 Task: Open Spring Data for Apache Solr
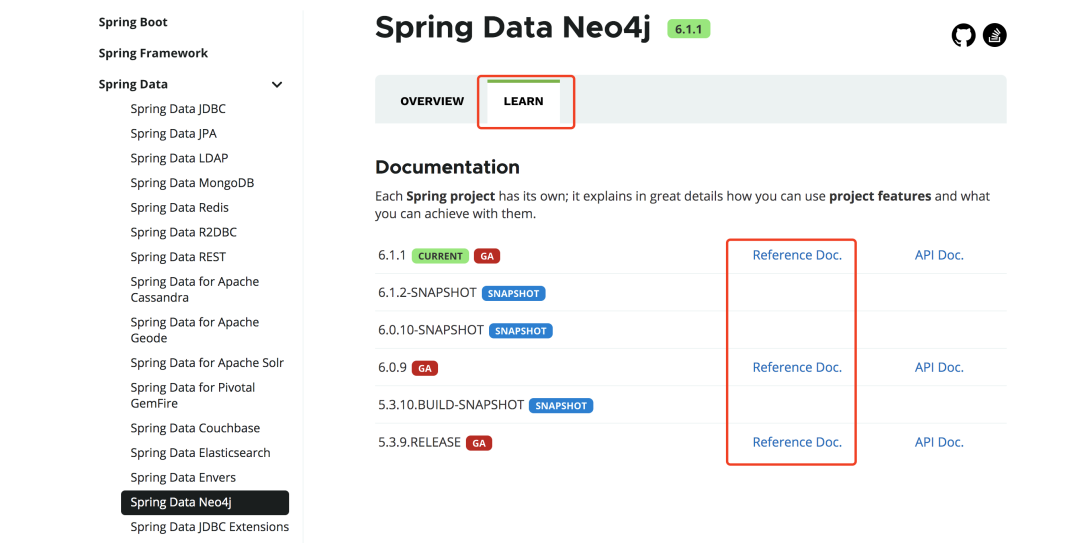[207, 363]
